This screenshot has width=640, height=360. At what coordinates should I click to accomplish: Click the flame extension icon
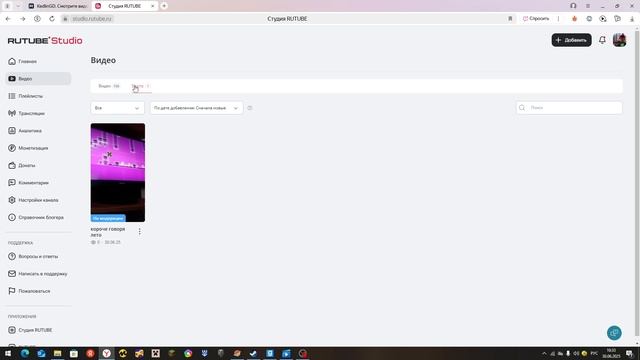[x=574, y=19]
